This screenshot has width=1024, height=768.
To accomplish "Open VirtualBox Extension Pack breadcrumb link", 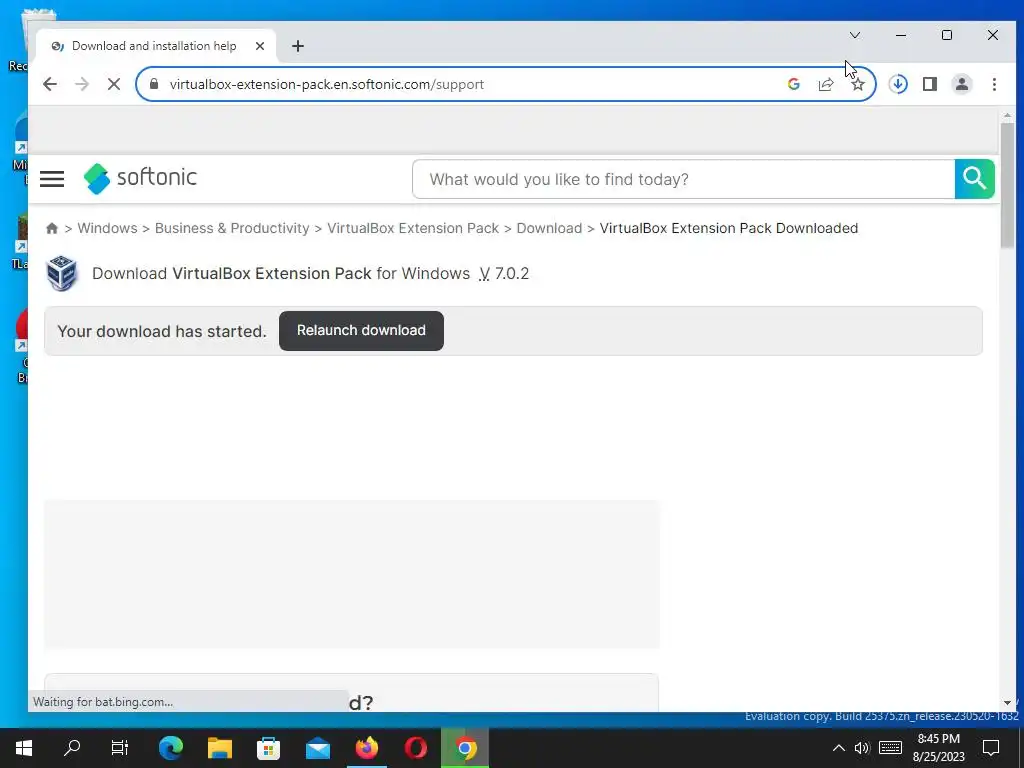I will 413,229.
